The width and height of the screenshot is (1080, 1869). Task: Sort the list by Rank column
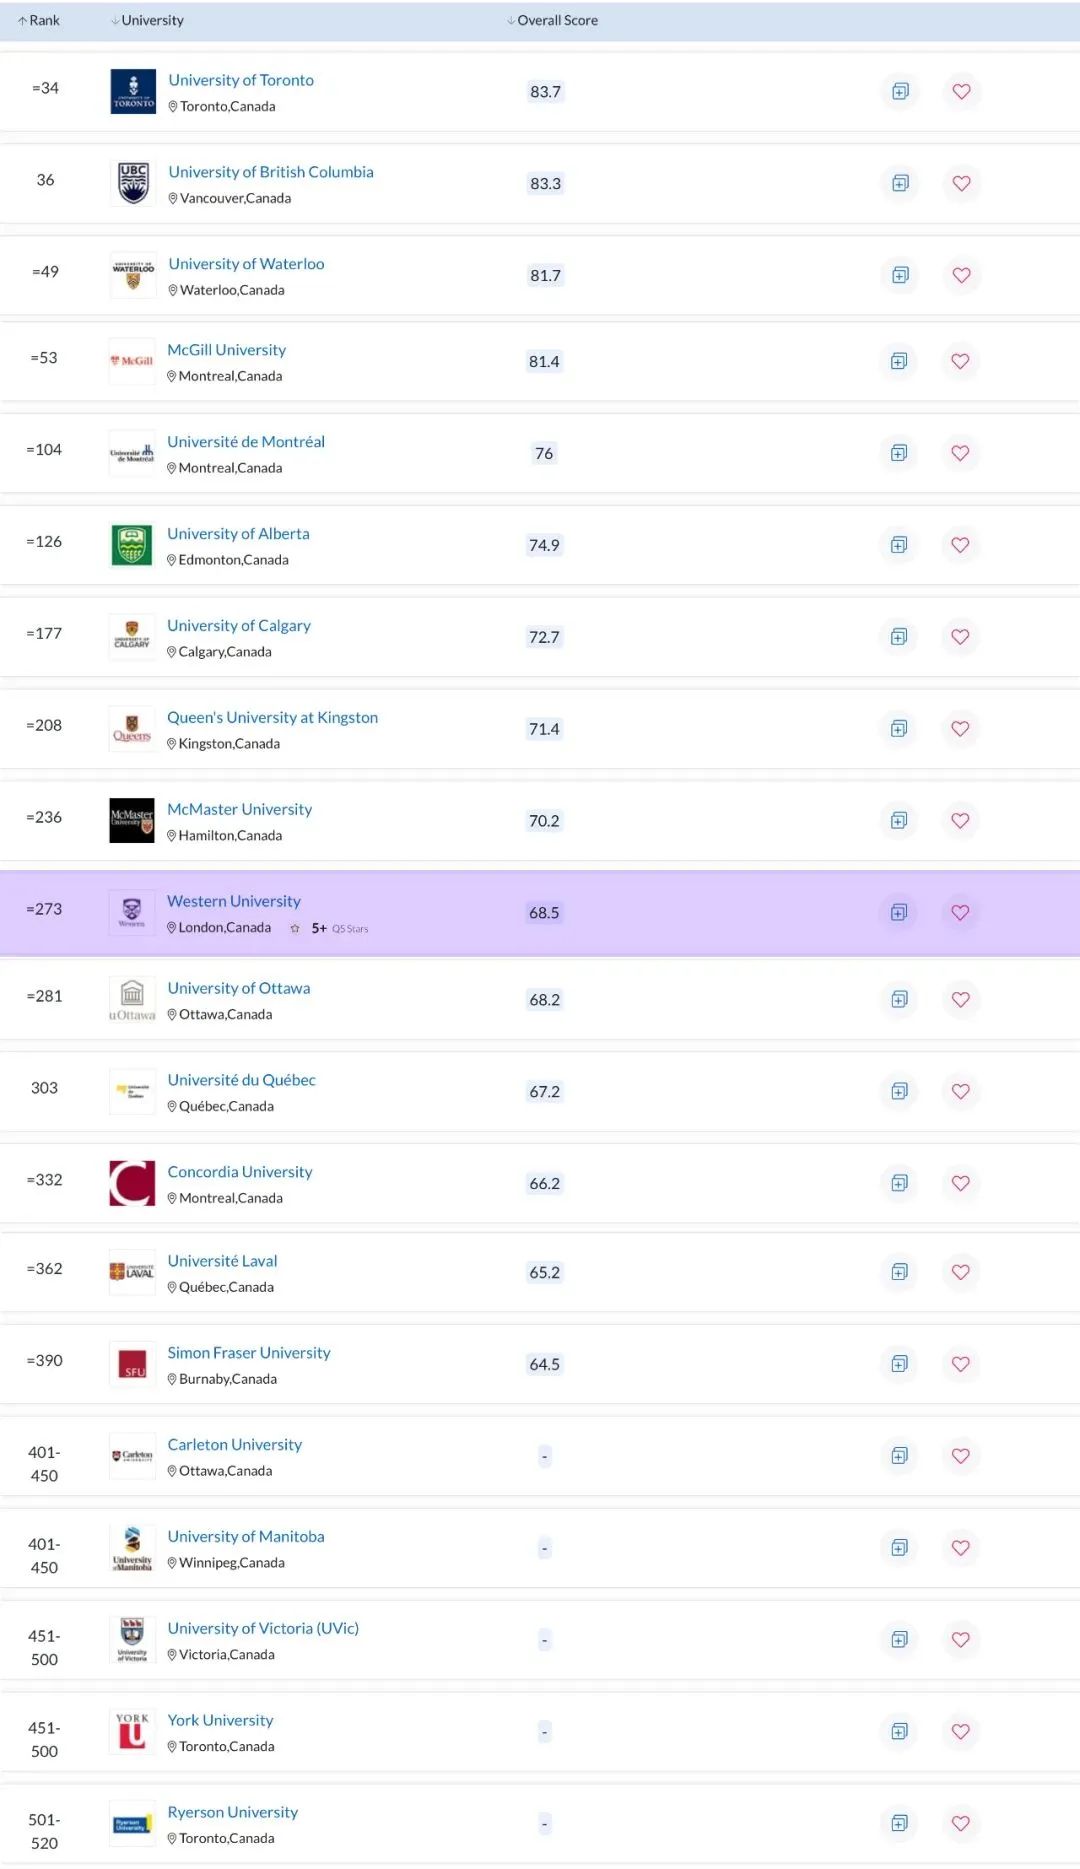point(39,20)
